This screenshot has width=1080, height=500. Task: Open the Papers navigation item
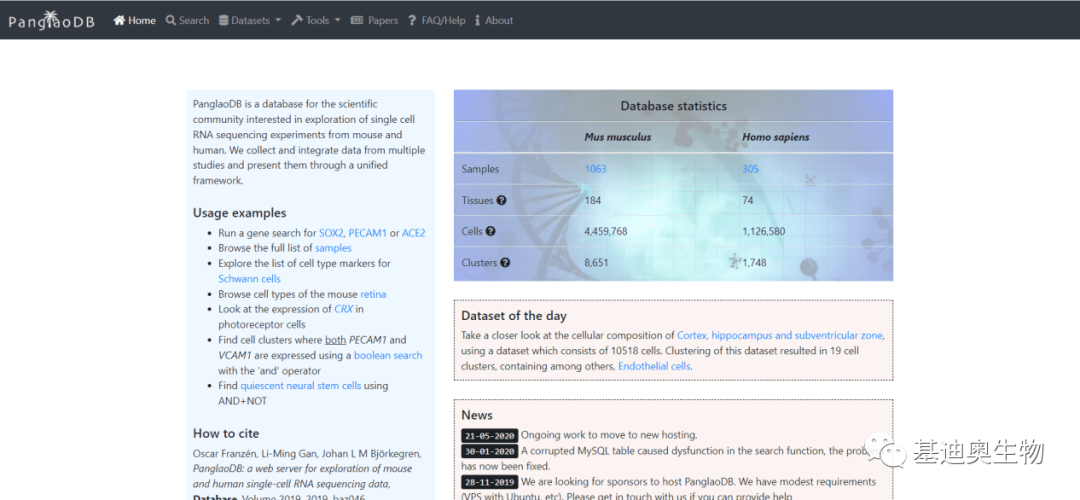(382, 20)
